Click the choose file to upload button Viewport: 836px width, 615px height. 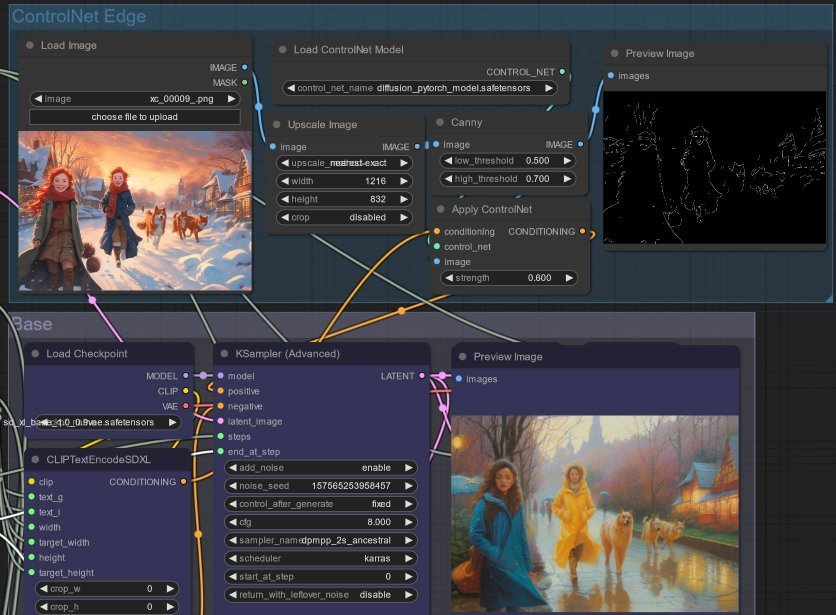tap(134, 117)
